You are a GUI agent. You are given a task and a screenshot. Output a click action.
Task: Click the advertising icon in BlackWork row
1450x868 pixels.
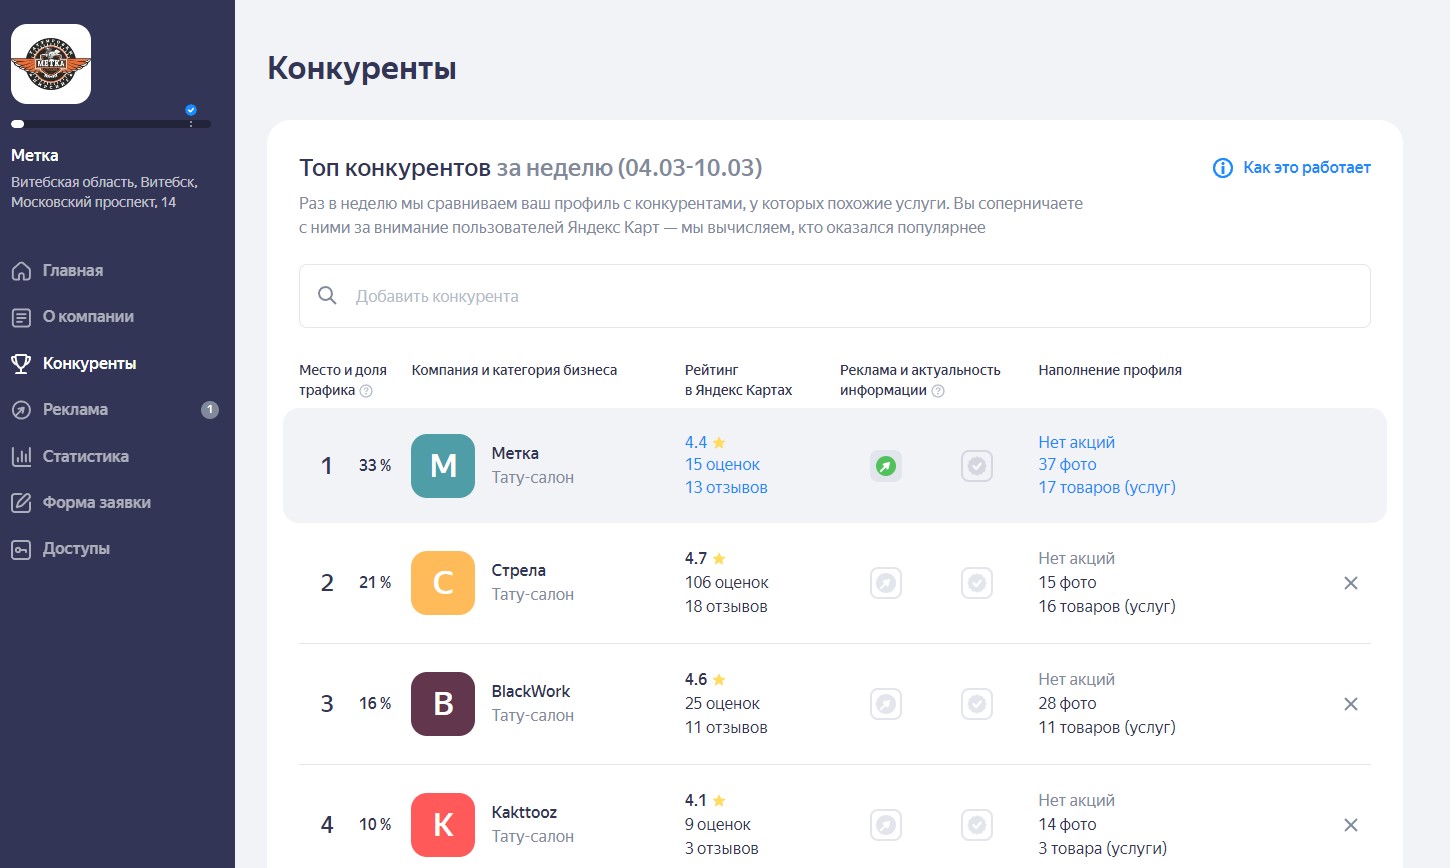(x=886, y=704)
